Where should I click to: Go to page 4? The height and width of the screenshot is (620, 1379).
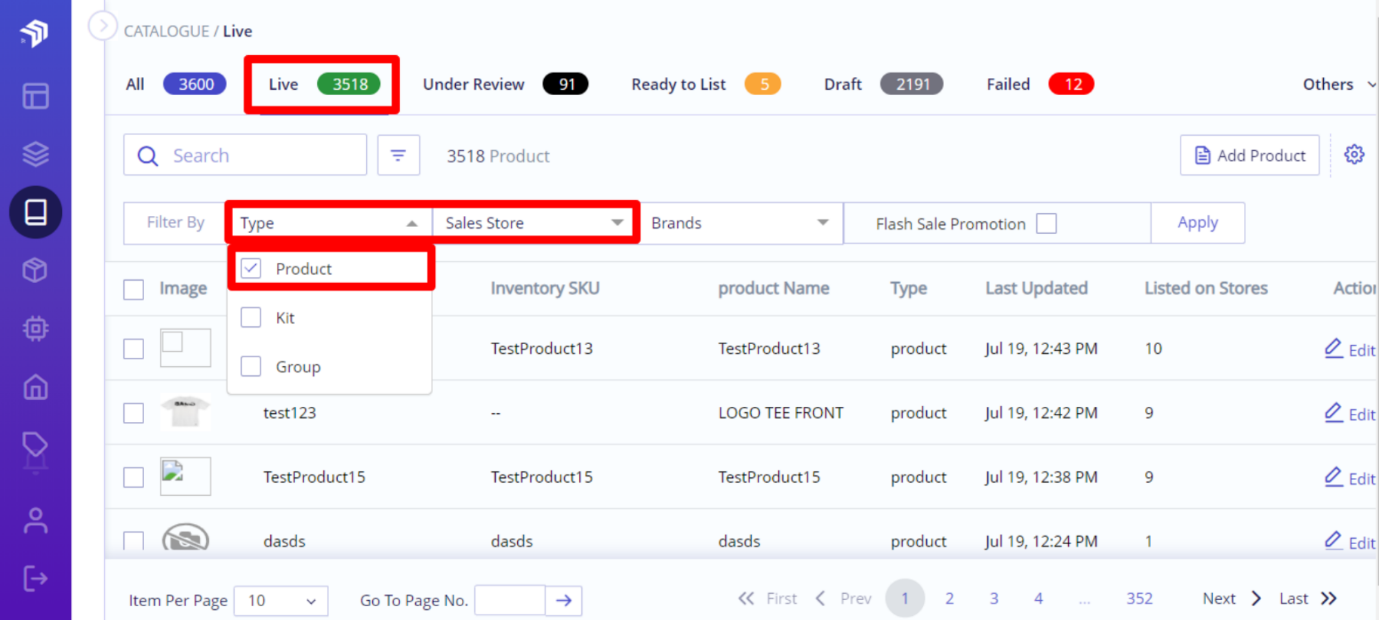click(x=1038, y=599)
